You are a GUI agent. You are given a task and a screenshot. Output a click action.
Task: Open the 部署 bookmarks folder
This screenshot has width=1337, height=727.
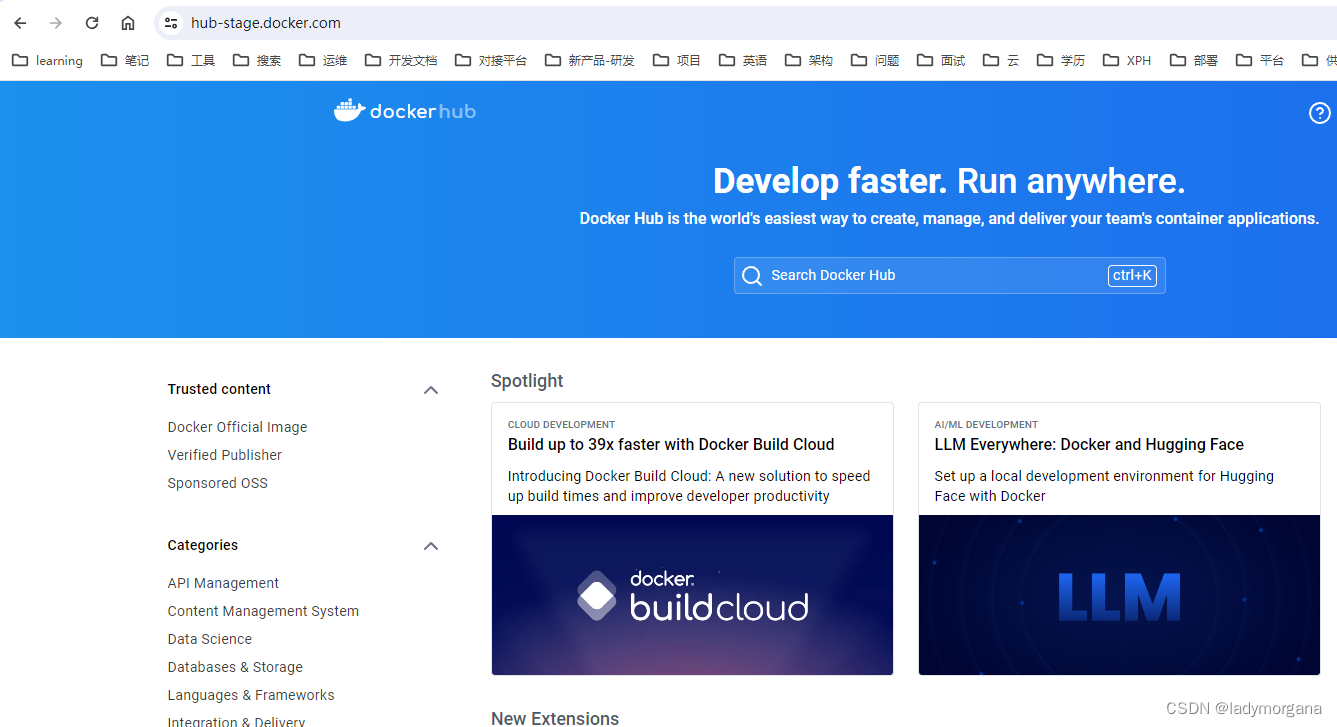pos(1194,60)
